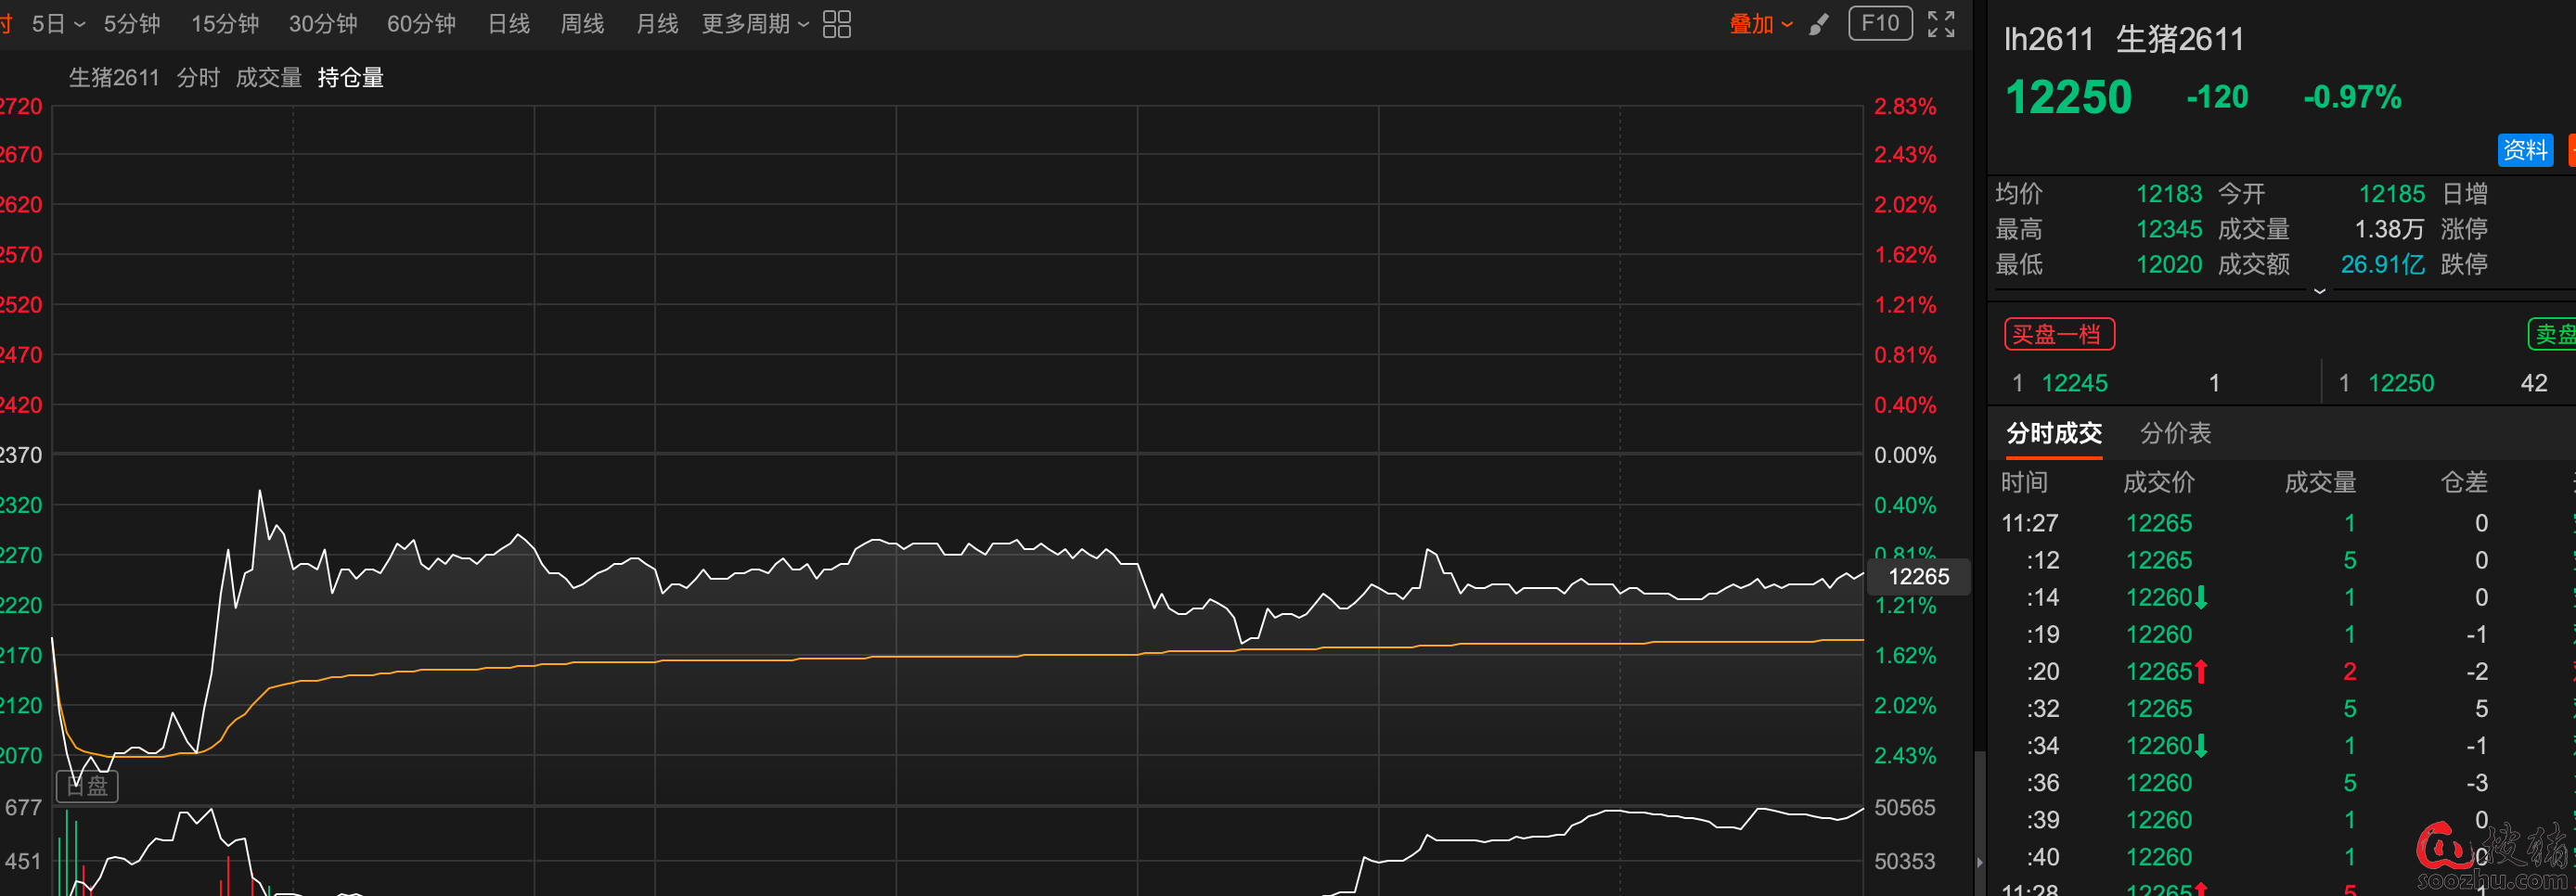Open the 更多周期 dropdown
The height and width of the screenshot is (896, 2576).
click(754, 24)
